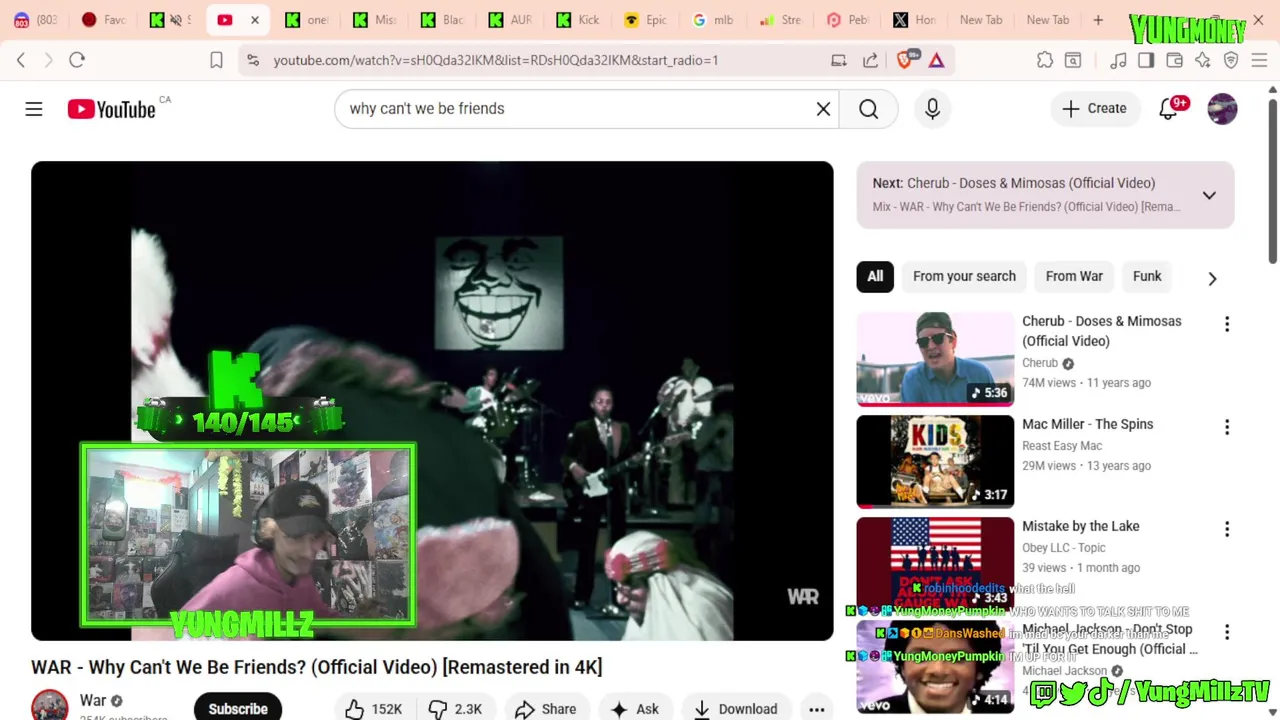Switch to the Stre tab
The height and width of the screenshot is (720, 1280).
(781, 19)
